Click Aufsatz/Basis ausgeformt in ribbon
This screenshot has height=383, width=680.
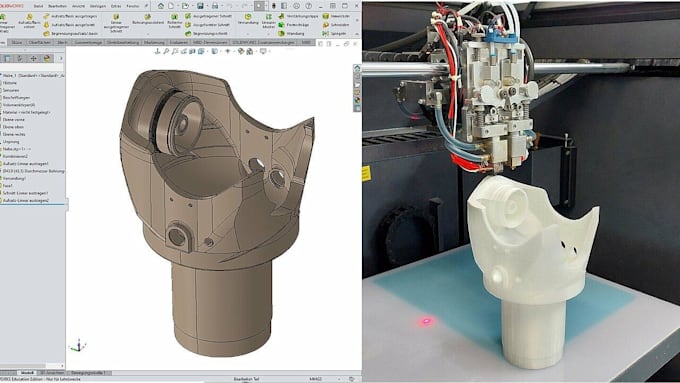pos(69,25)
